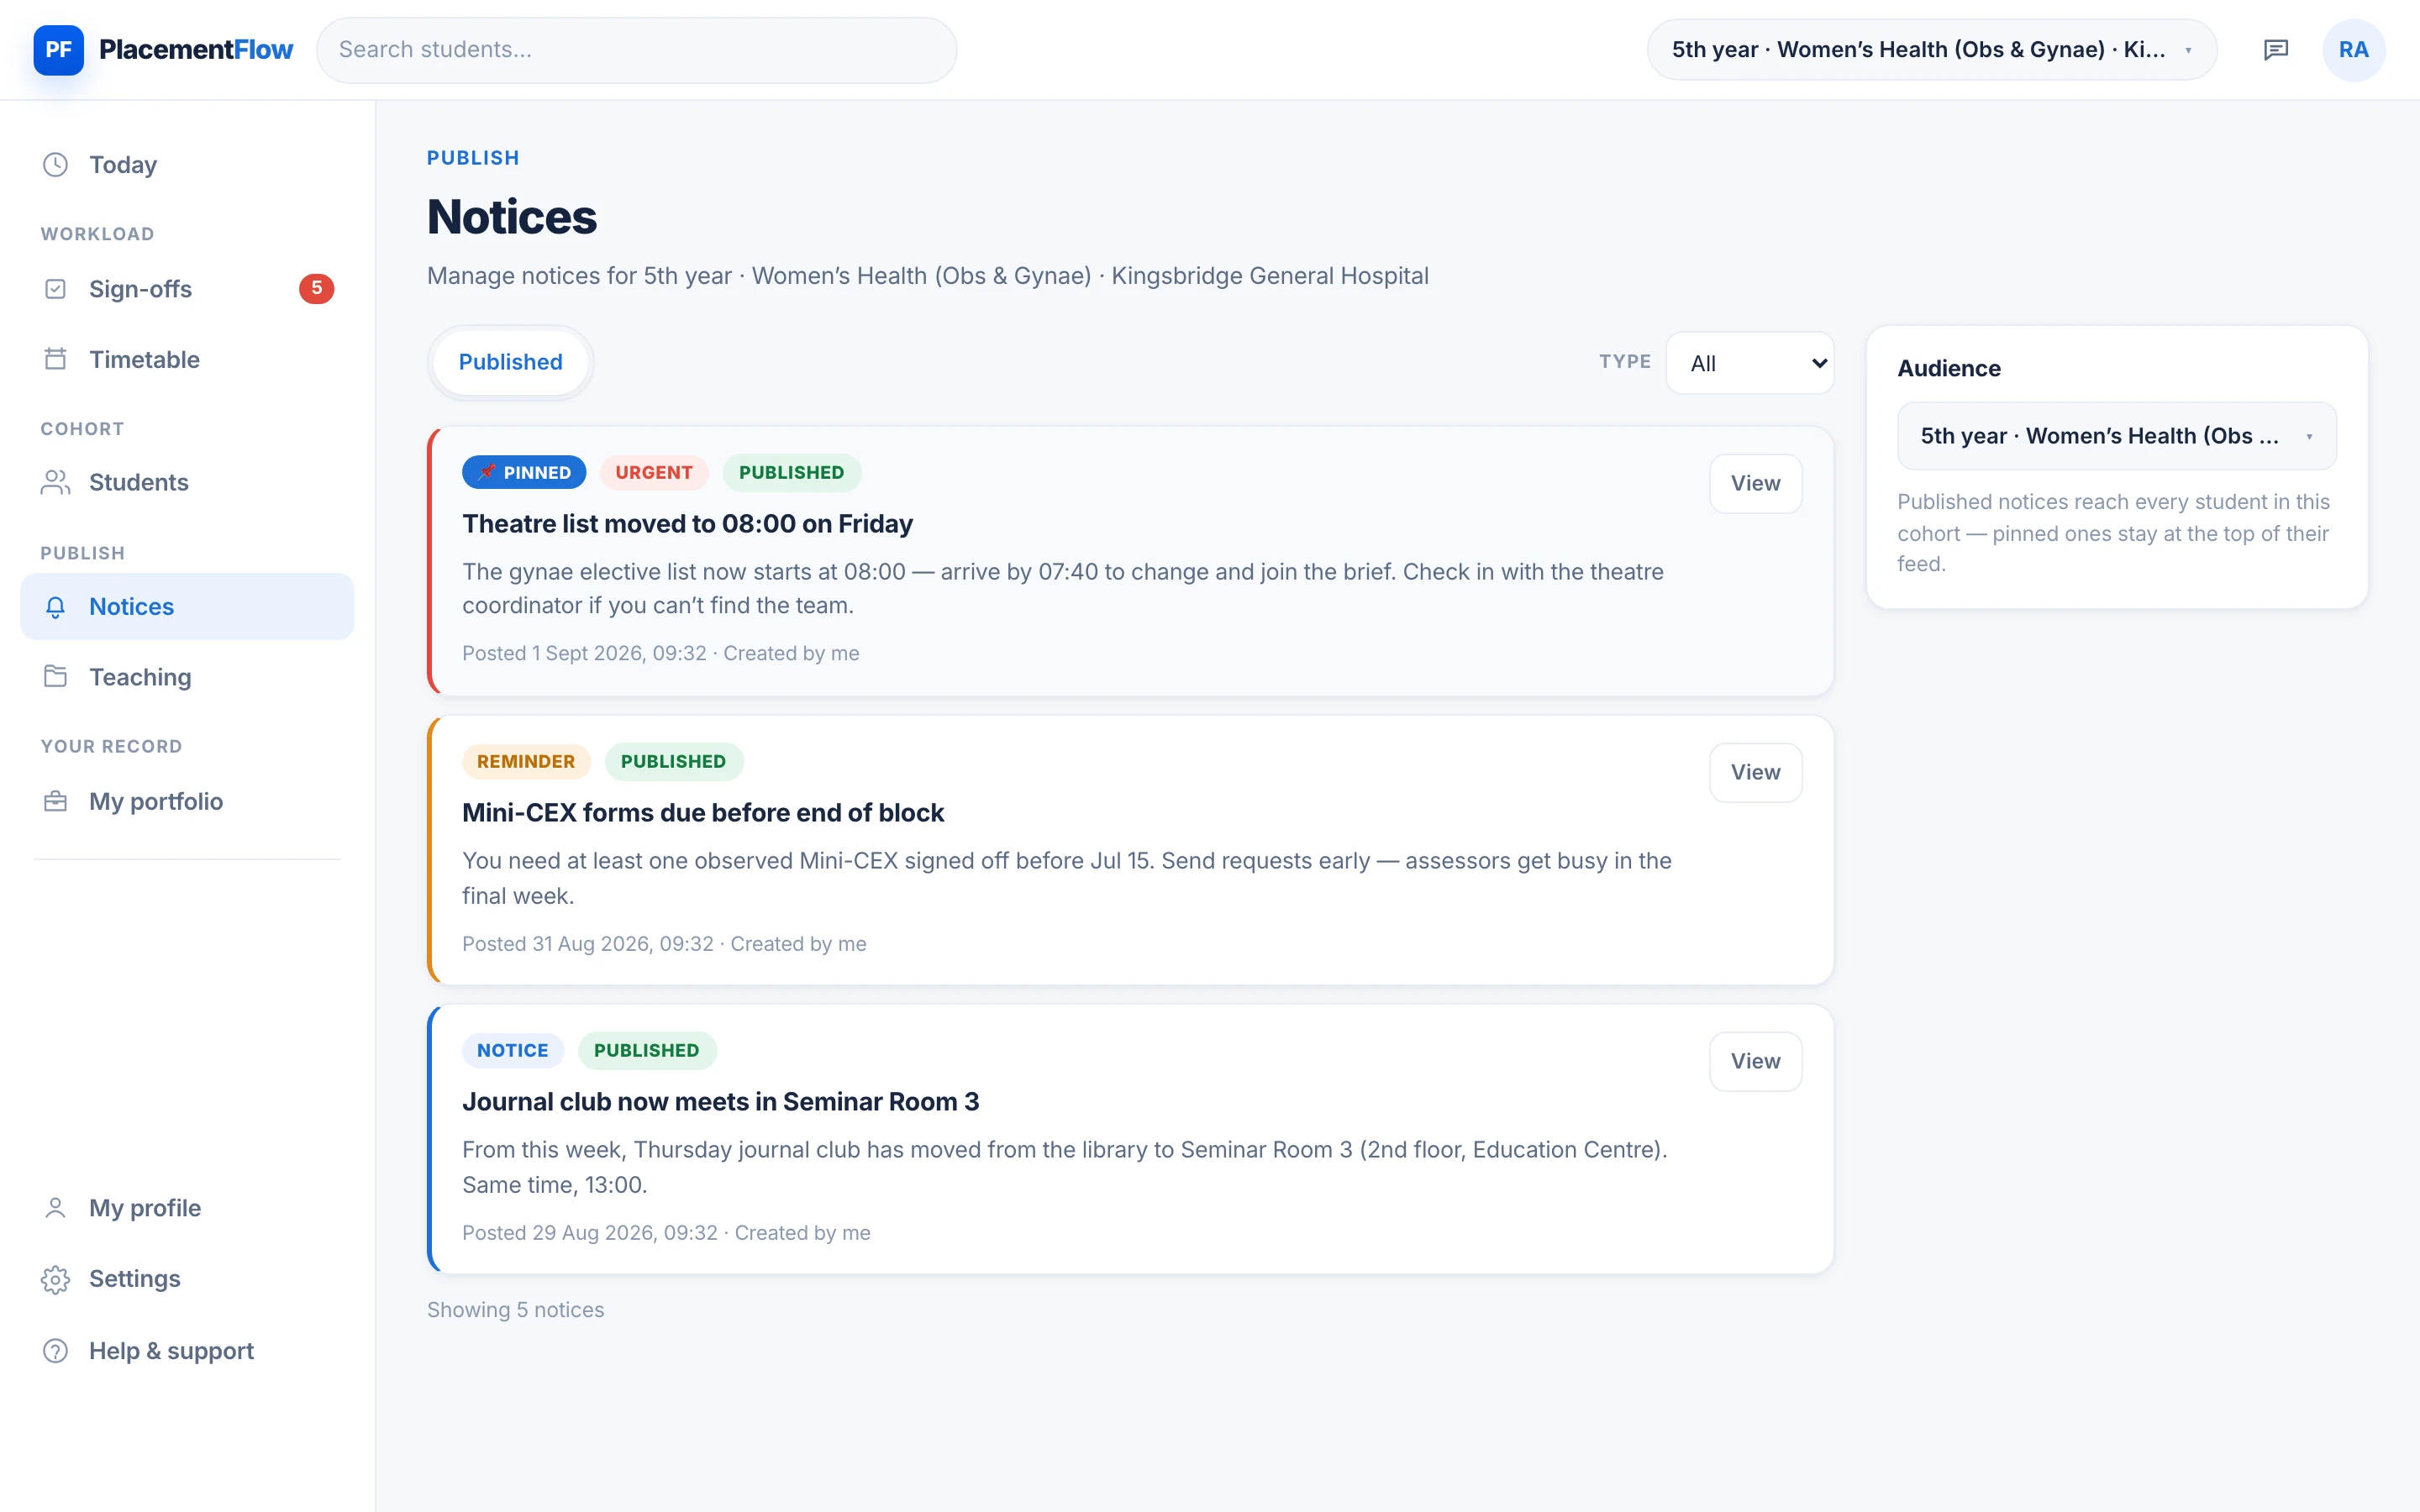Click the Teaching folder icon
Viewport: 2420px width, 1512px height.
pos(56,677)
